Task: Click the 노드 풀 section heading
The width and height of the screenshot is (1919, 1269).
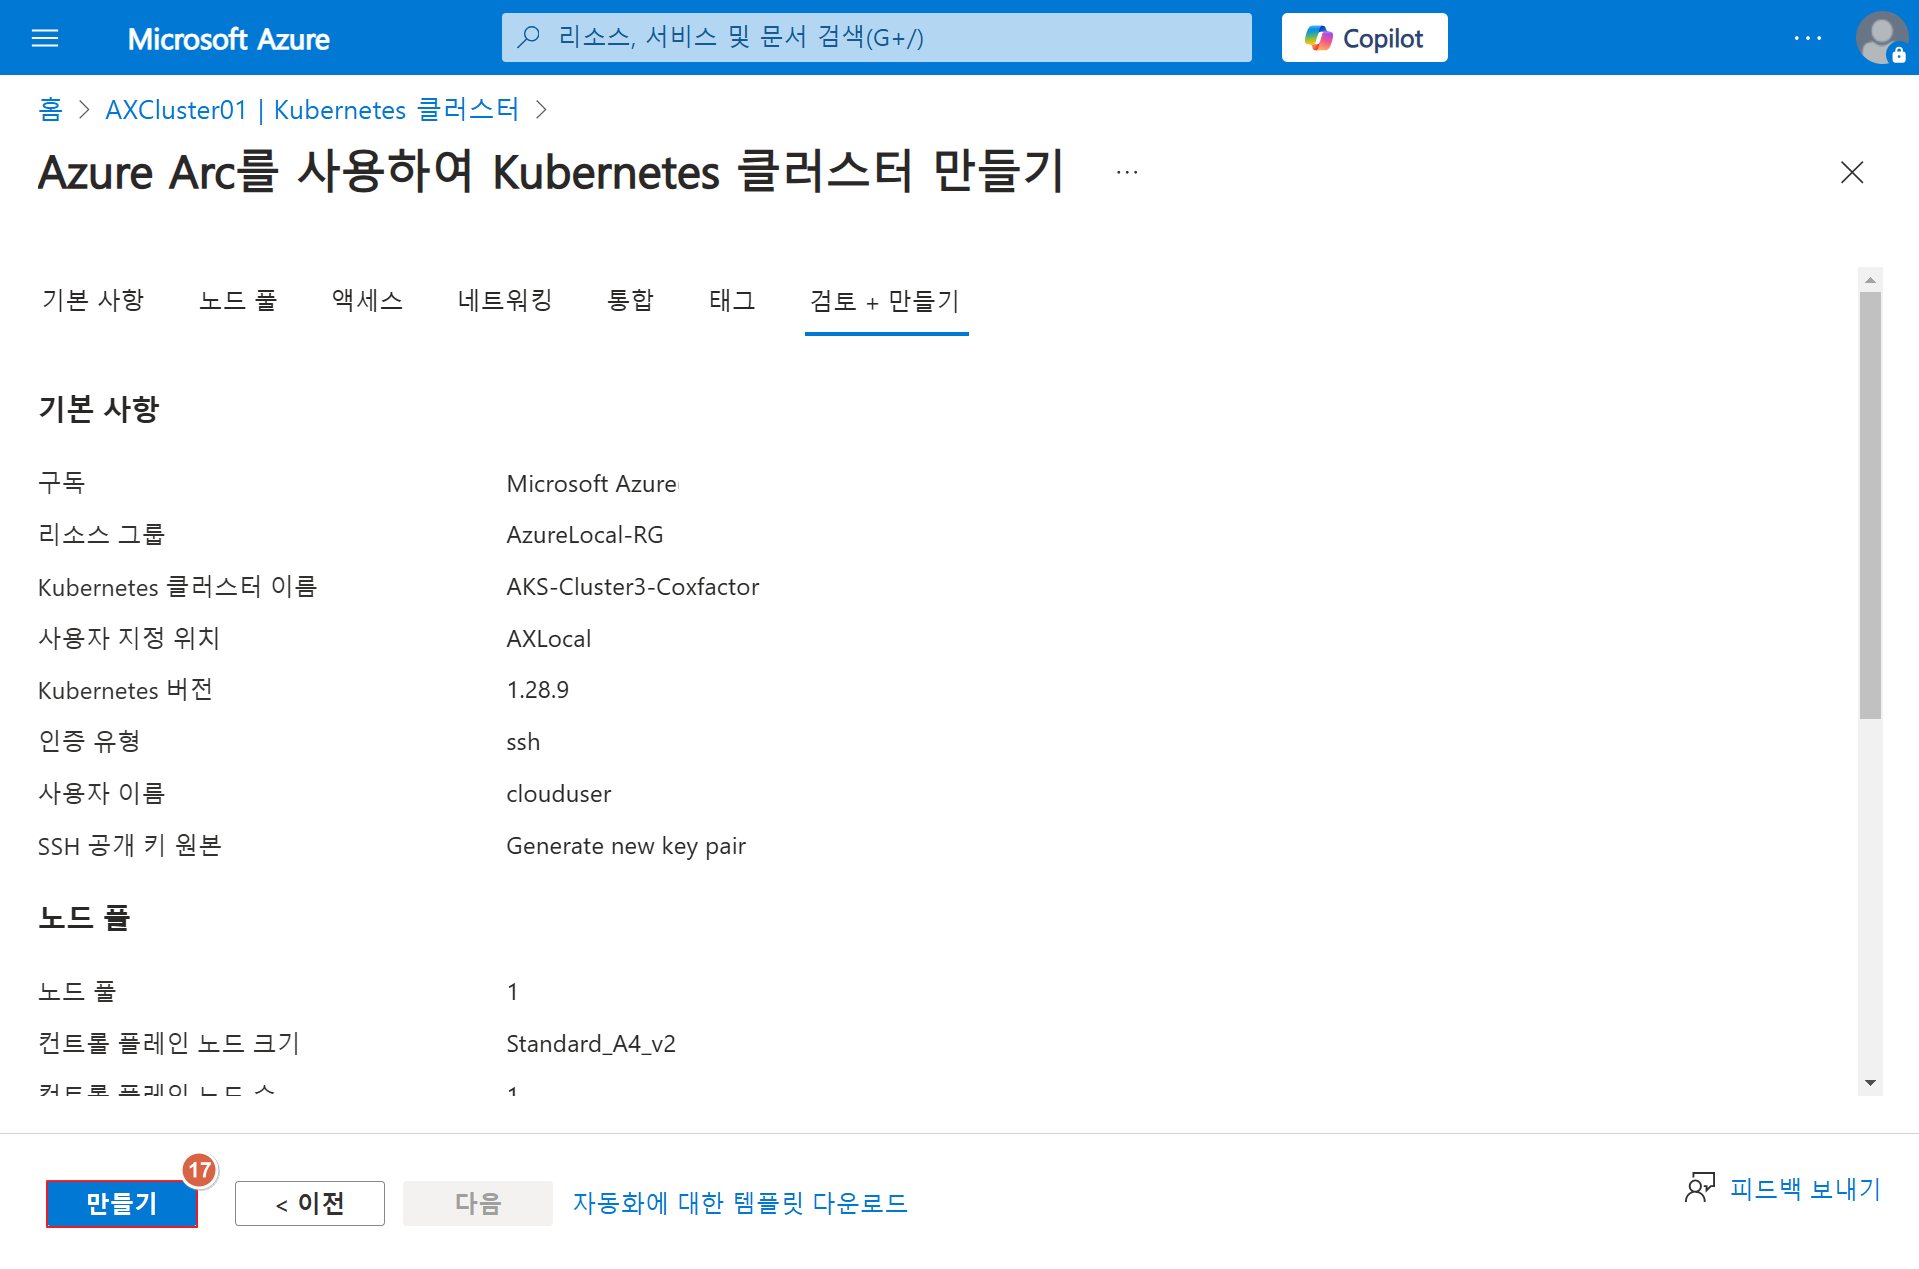Action: click(84, 918)
